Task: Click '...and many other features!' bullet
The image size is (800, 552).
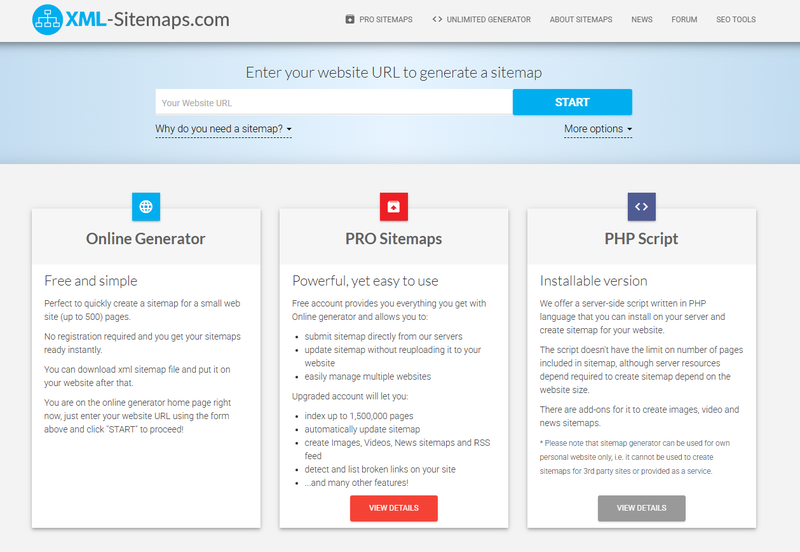Action: coord(356,483)
